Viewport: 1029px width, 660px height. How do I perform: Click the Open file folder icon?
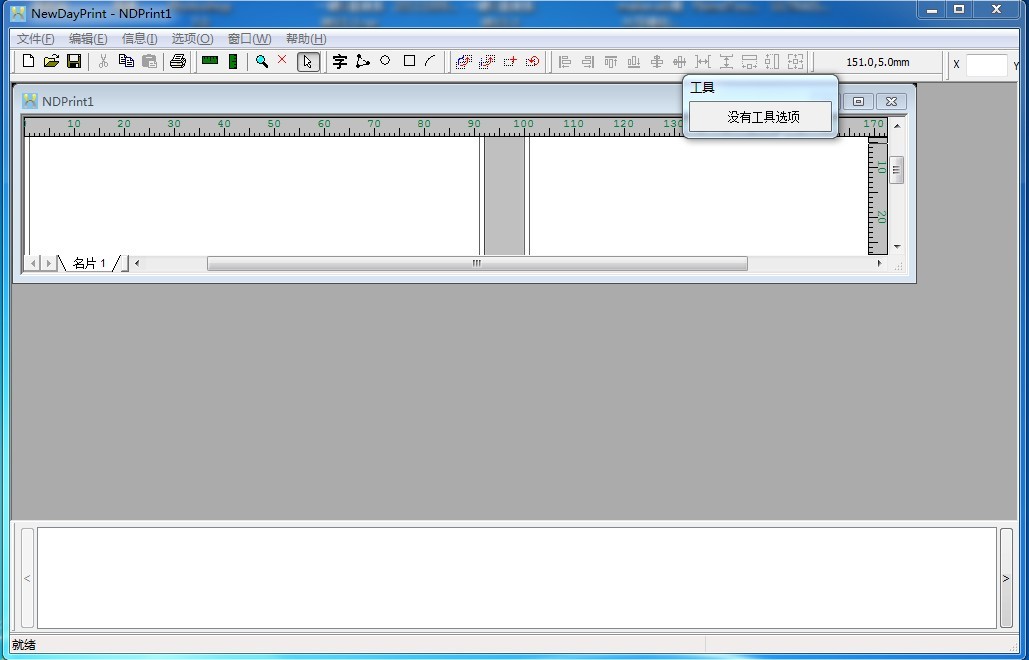tap(51, 61)
